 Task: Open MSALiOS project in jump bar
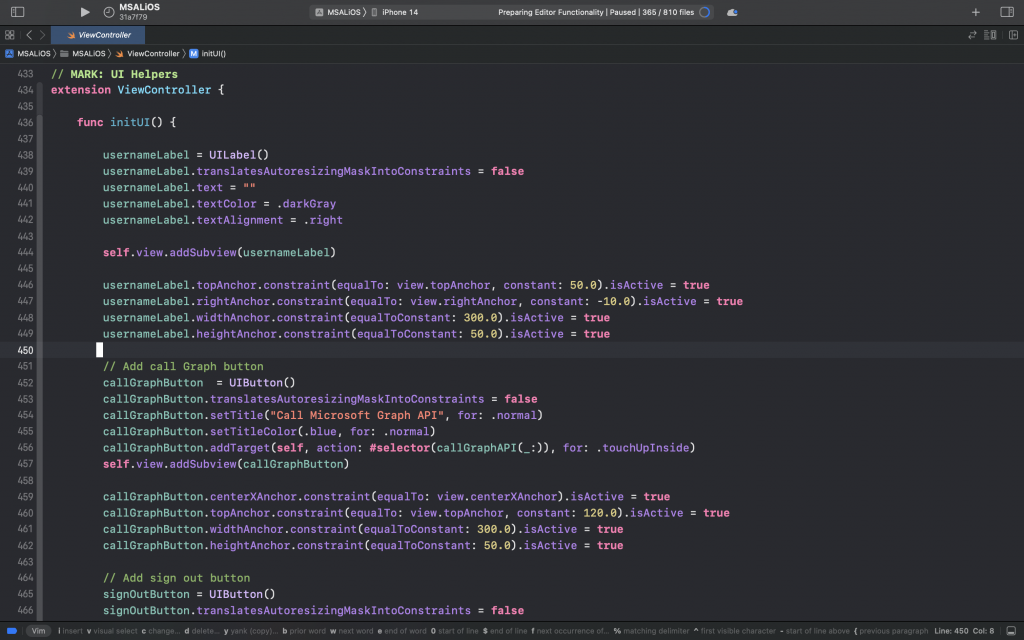(x=28, y=54)
